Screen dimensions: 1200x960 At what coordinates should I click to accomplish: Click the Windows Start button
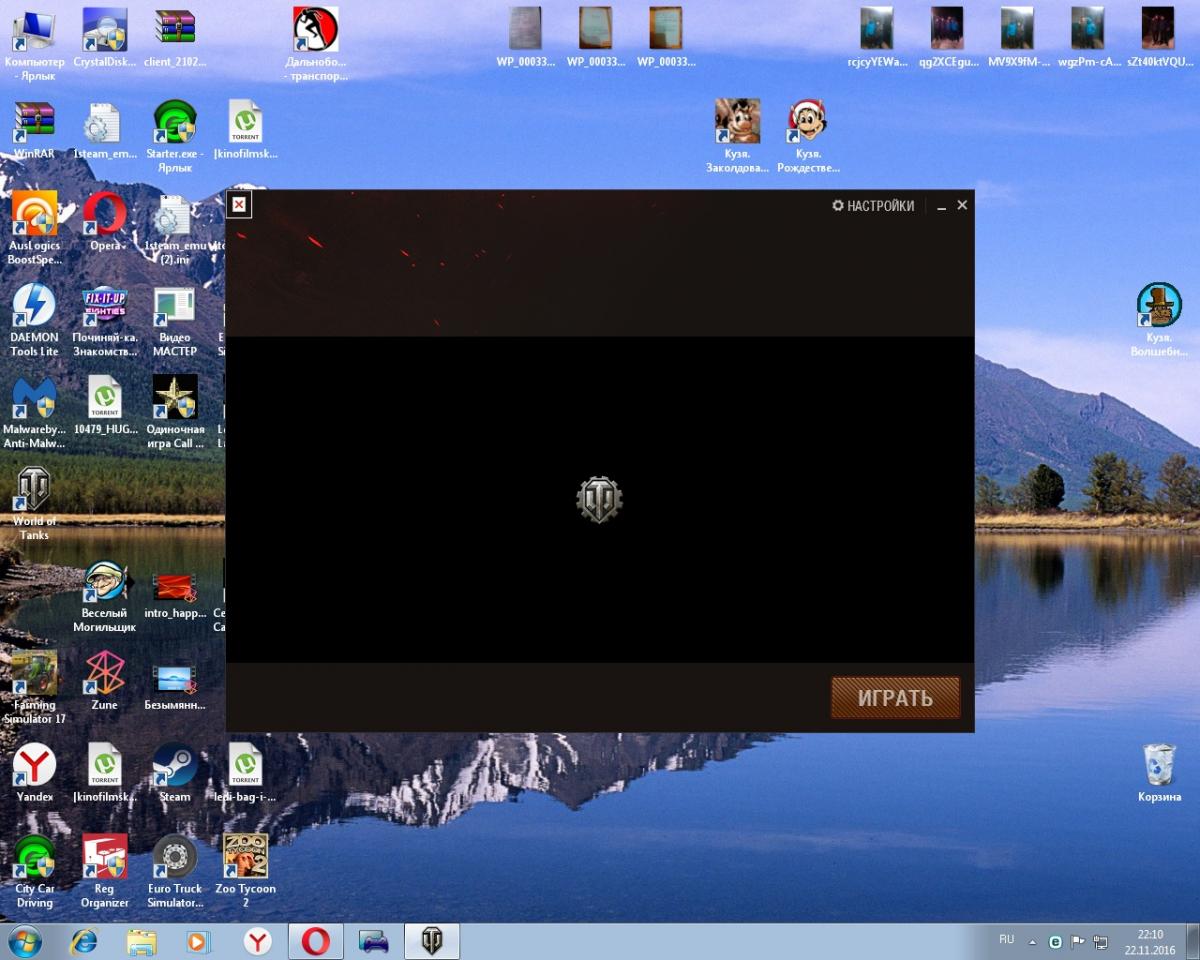[25, 941]
